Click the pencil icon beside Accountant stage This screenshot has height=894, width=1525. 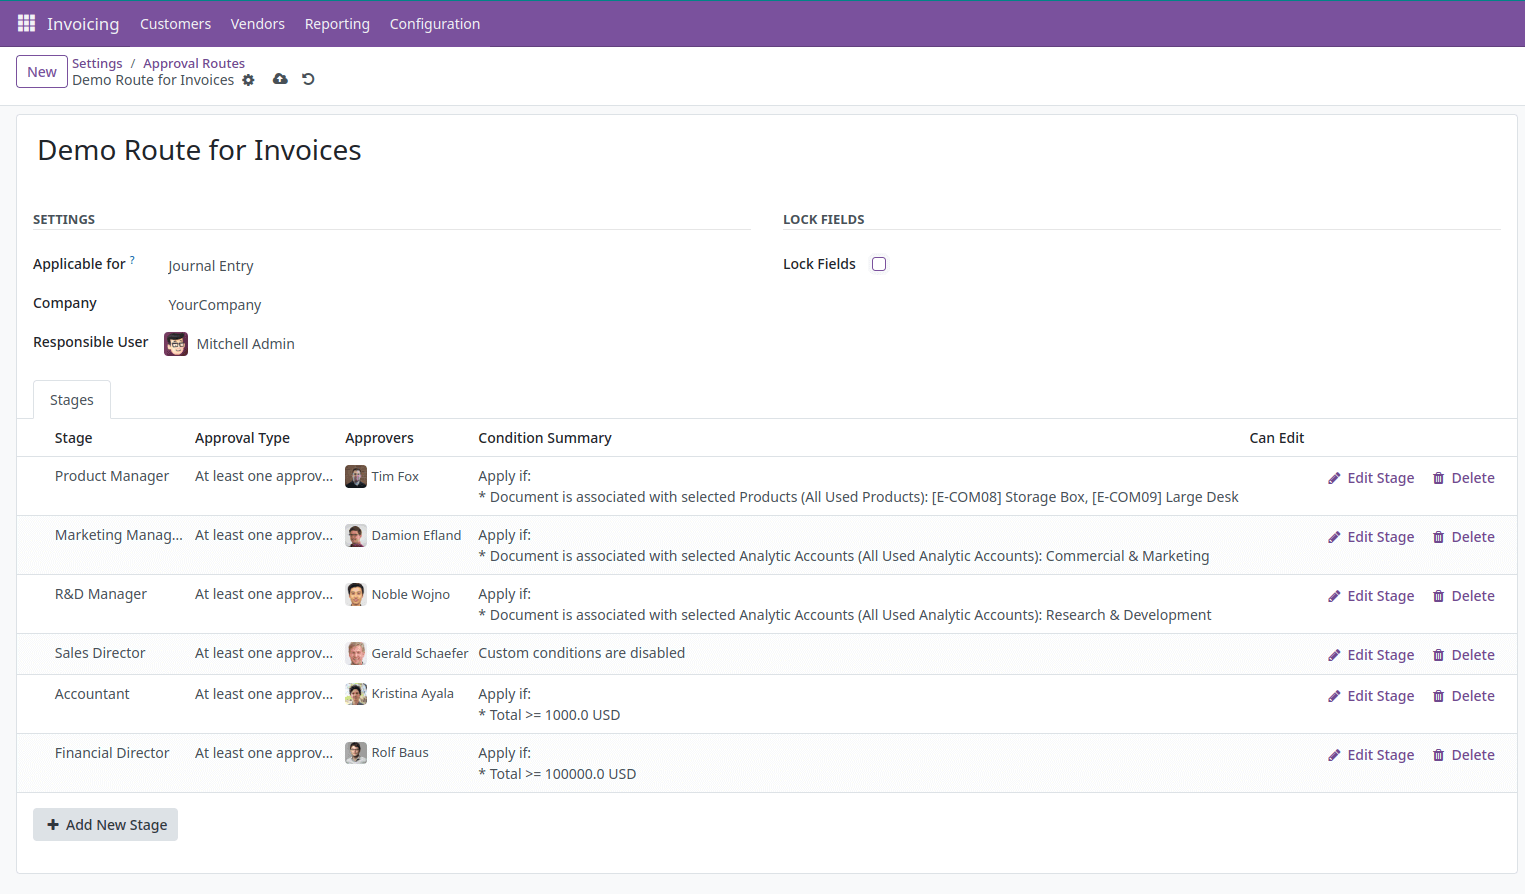tap(1334, 695)
